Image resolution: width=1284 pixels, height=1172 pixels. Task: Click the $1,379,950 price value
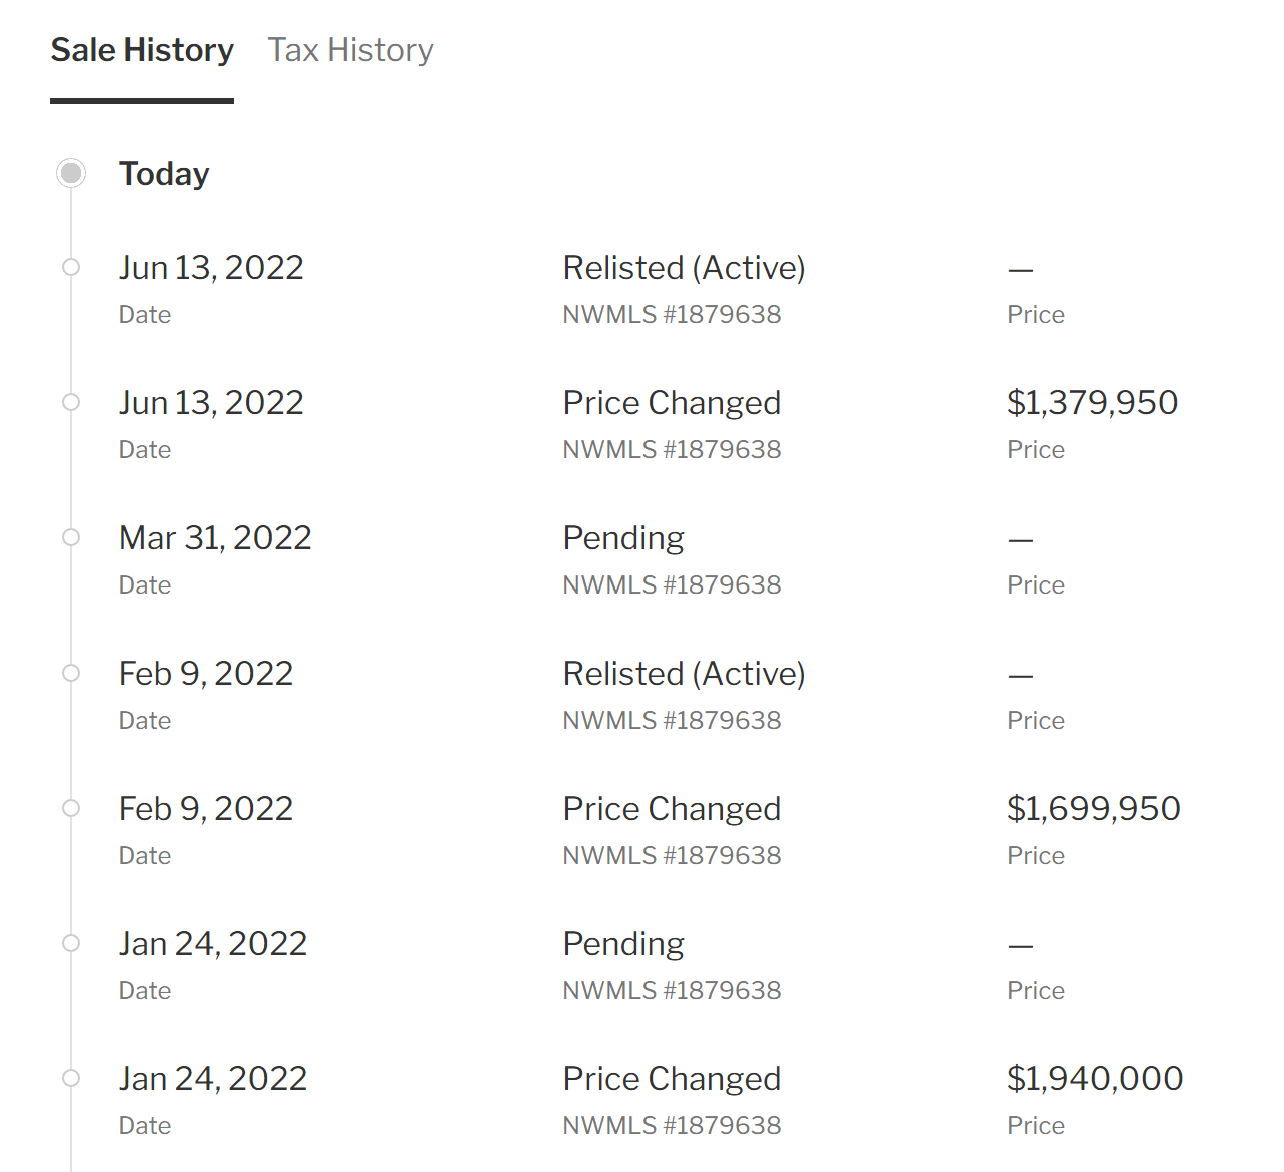pyautogui.click(x=1092, y=402)
